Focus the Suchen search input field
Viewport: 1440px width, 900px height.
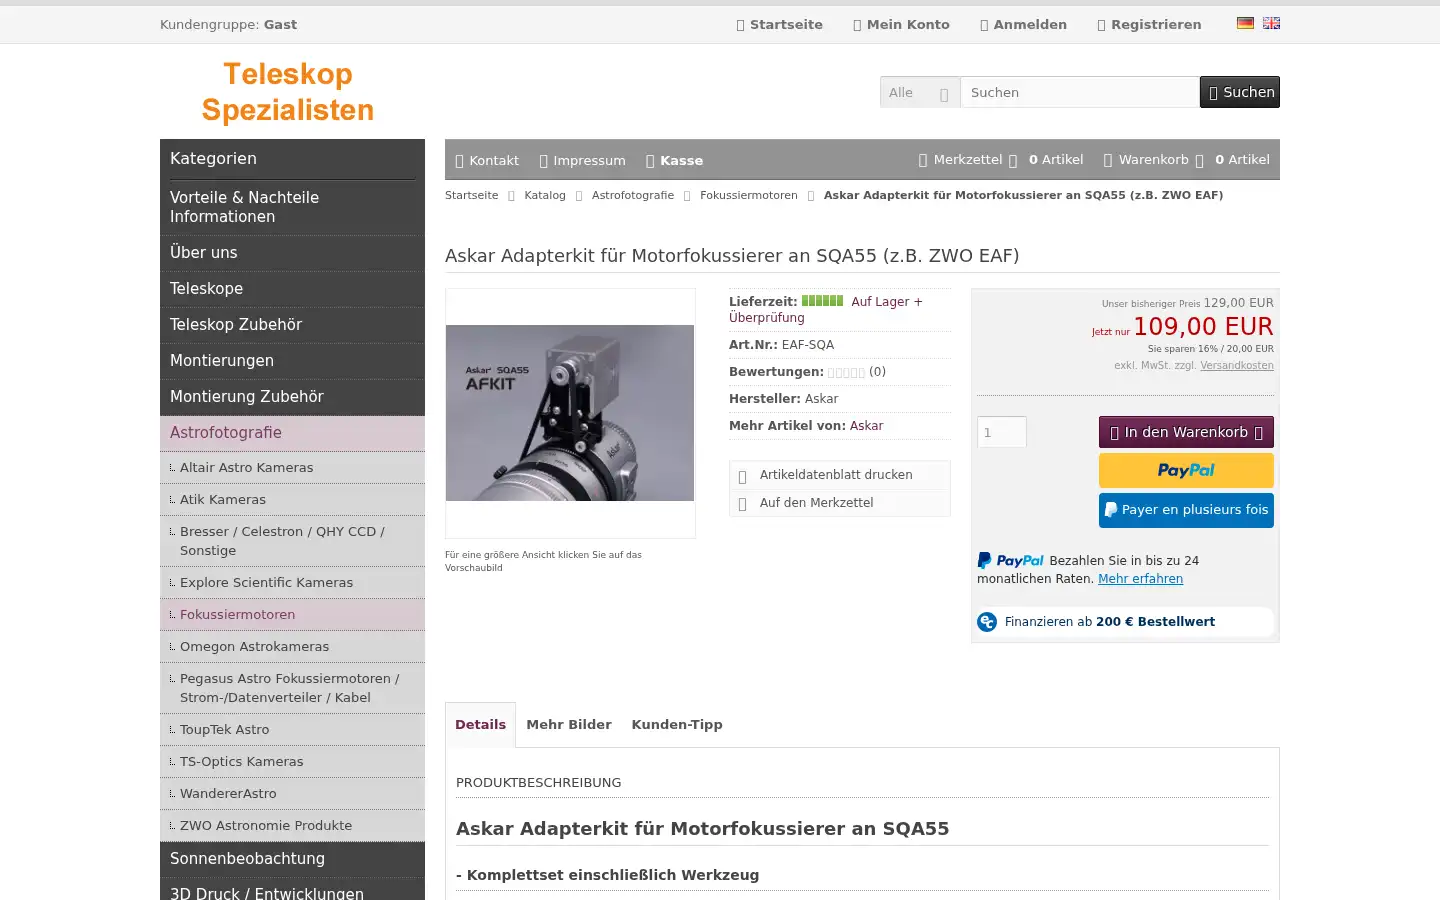click(1080, 92)
